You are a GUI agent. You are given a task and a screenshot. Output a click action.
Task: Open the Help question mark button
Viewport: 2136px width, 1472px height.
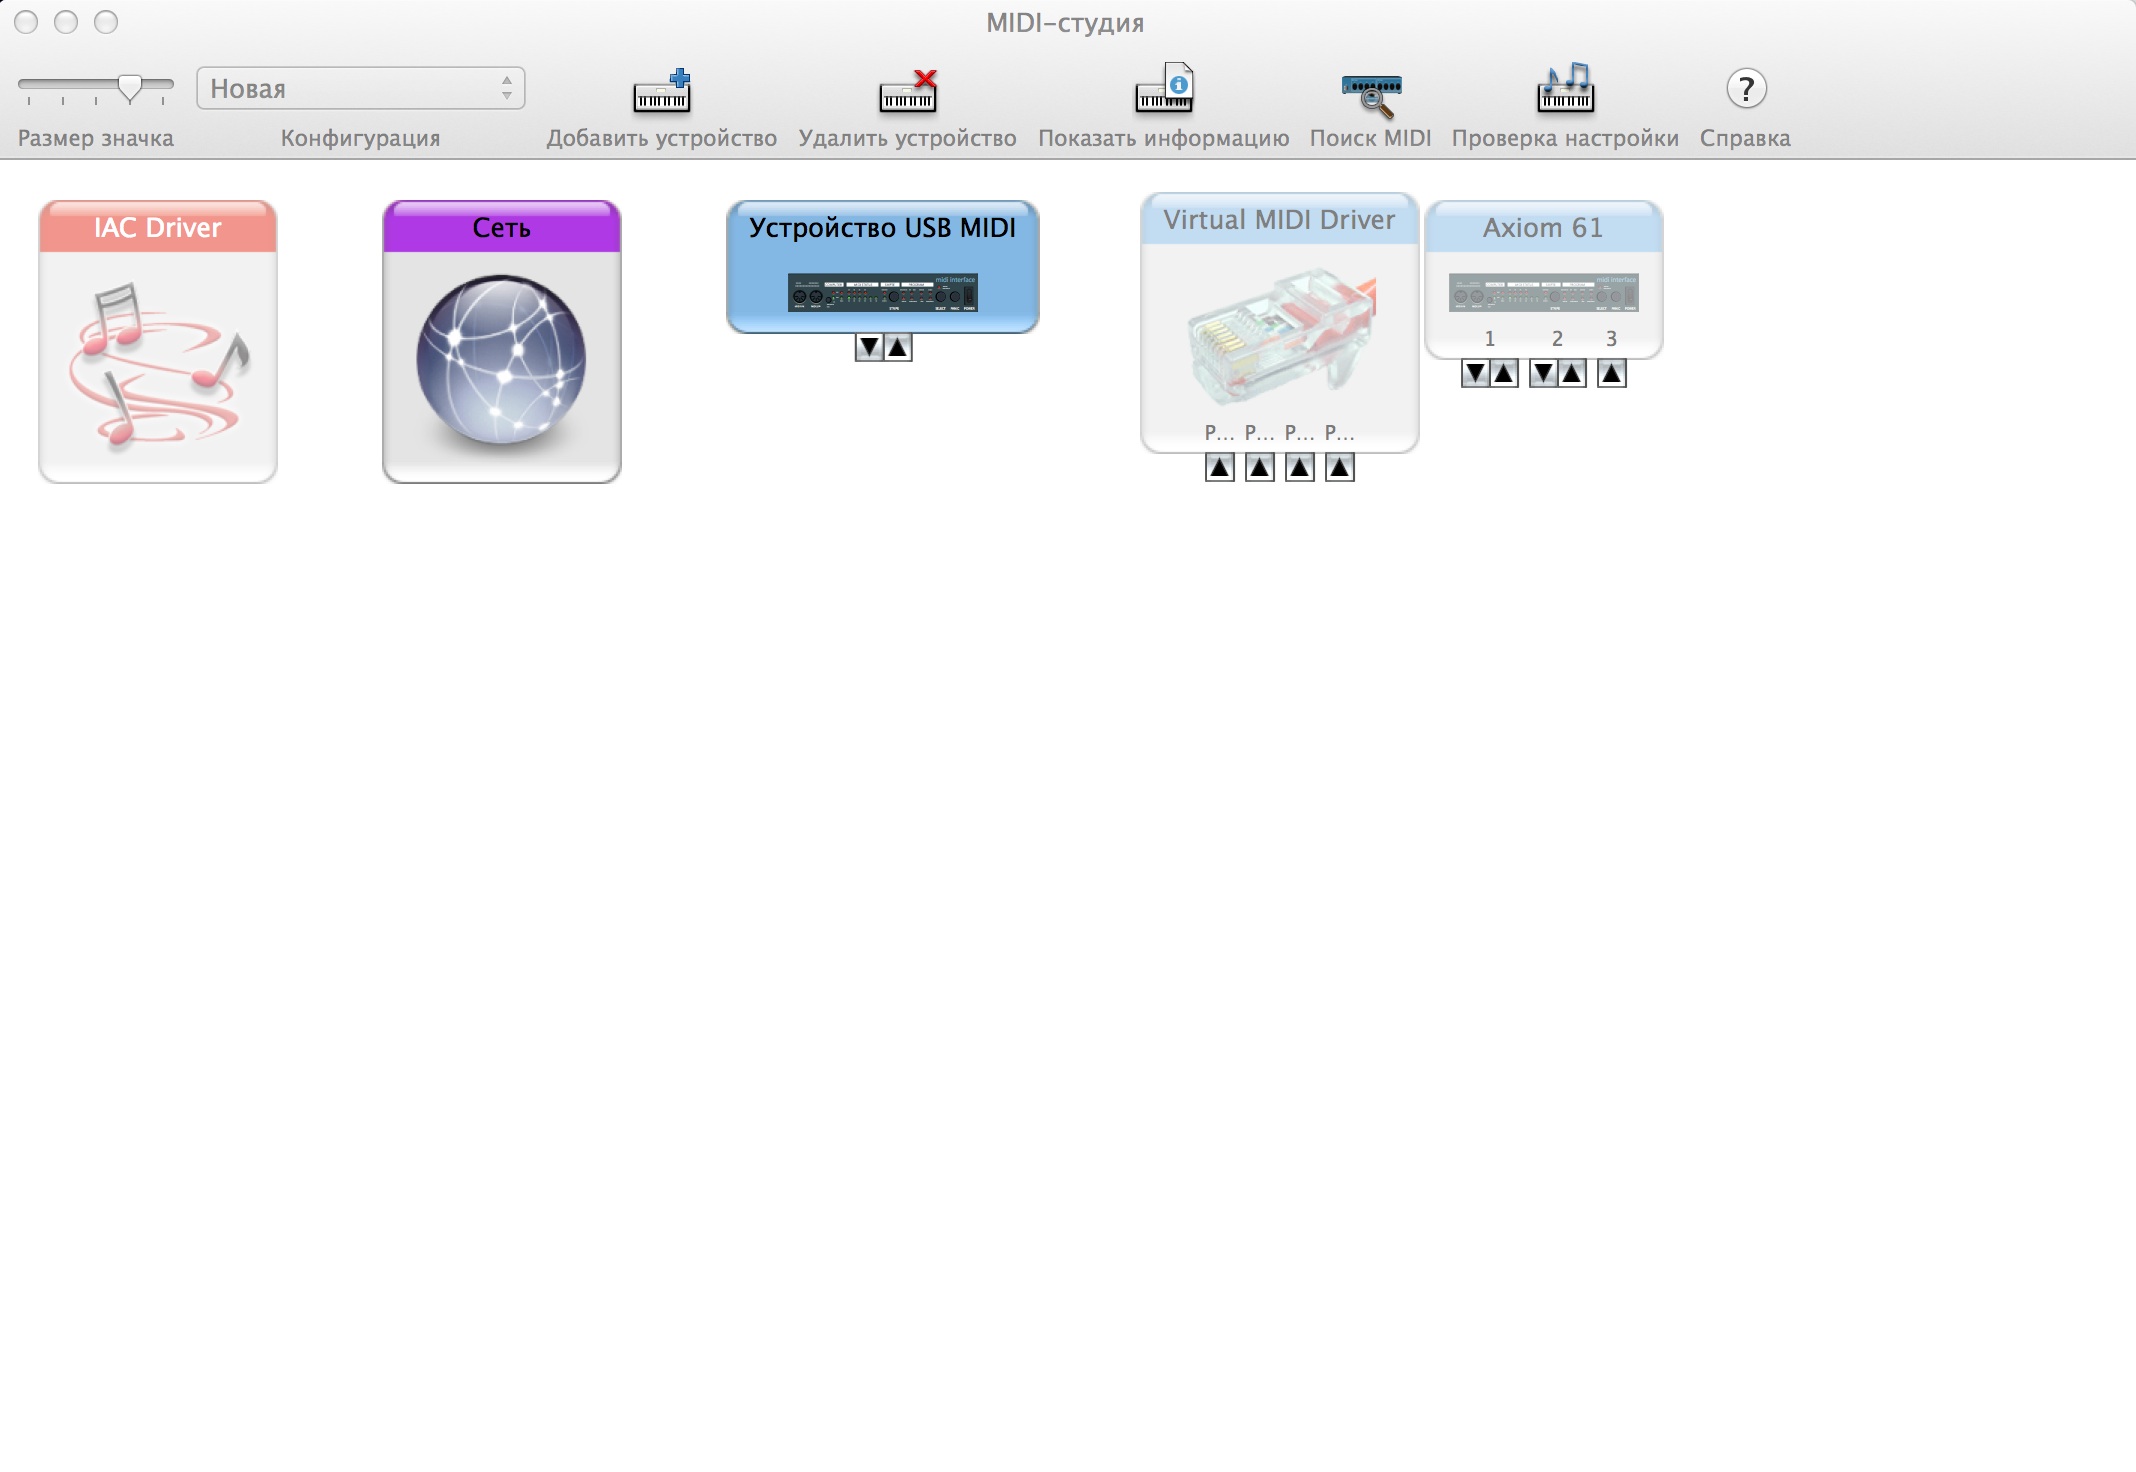tap(1746, 89)
